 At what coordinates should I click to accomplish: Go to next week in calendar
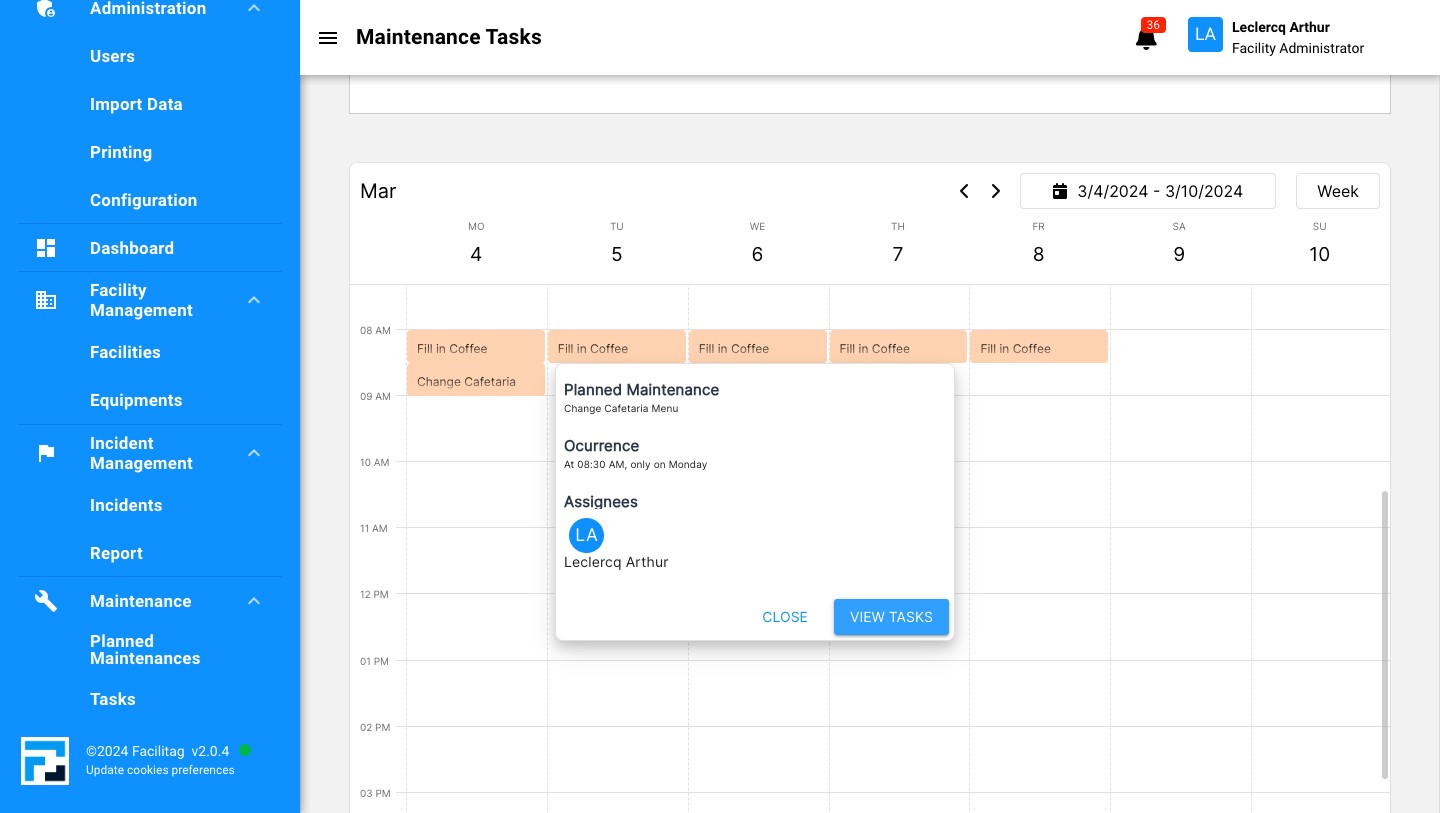996,191
